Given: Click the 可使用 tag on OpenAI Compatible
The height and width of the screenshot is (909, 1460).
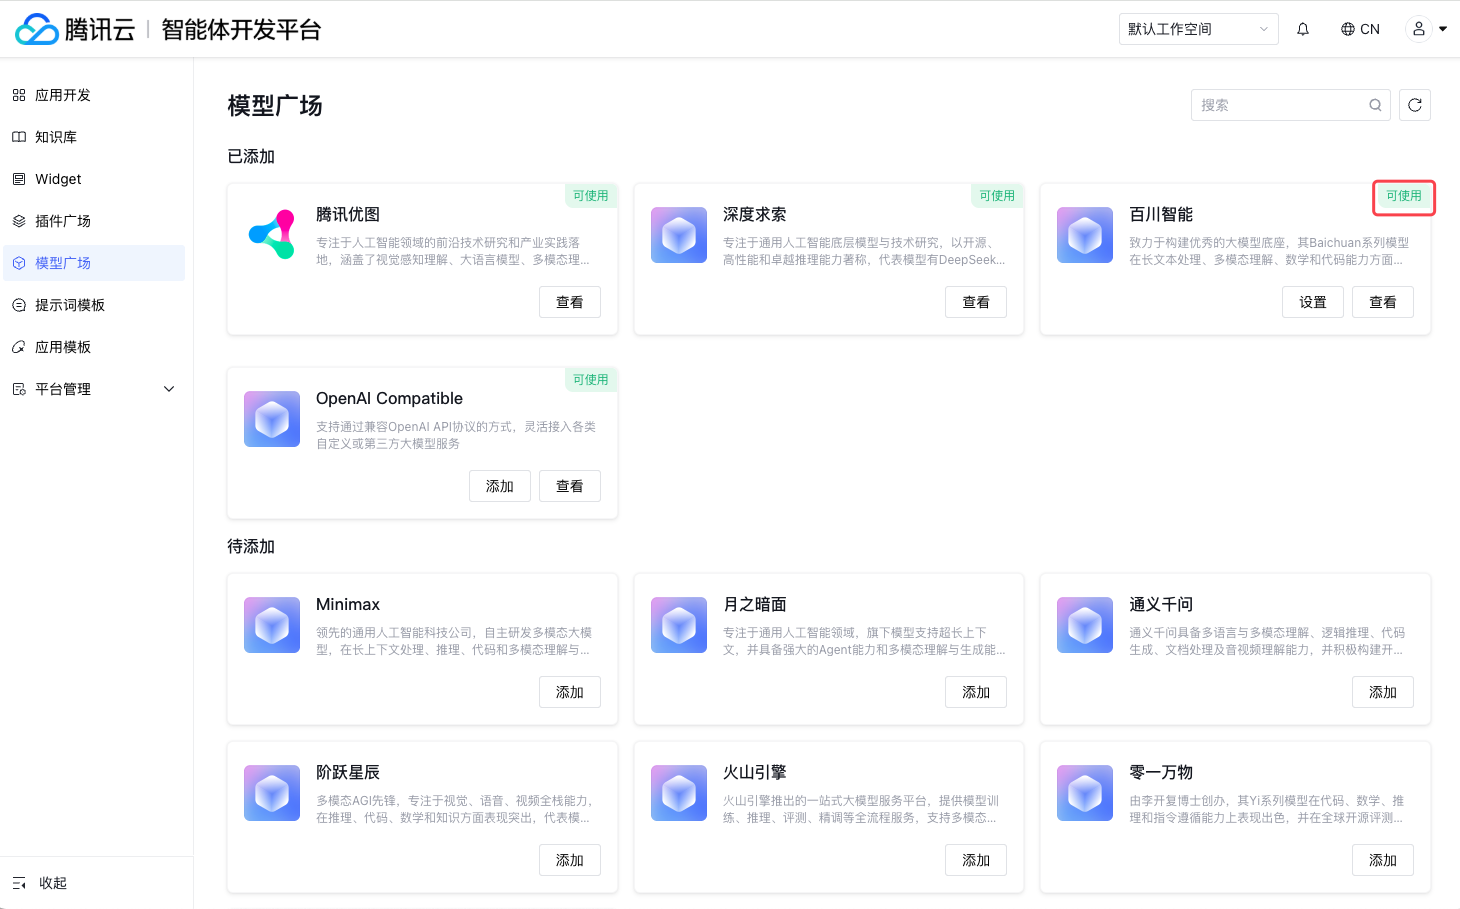Looking at the screenshot, I should pyautogui.click(x=591, y=380).
